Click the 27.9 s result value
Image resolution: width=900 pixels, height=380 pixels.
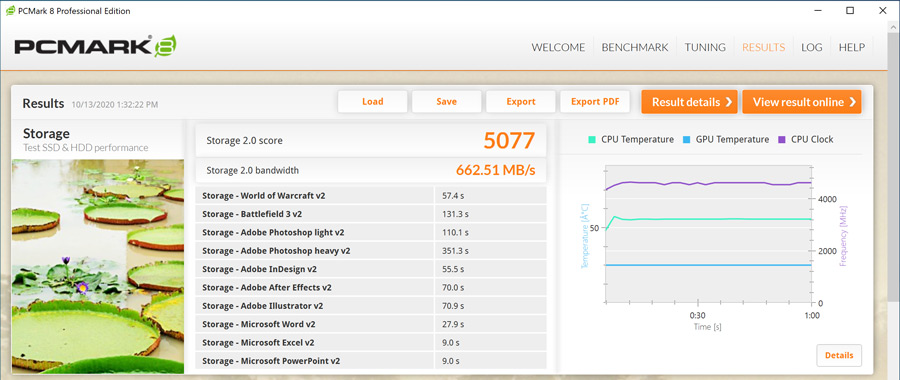[x=453, y=324]
